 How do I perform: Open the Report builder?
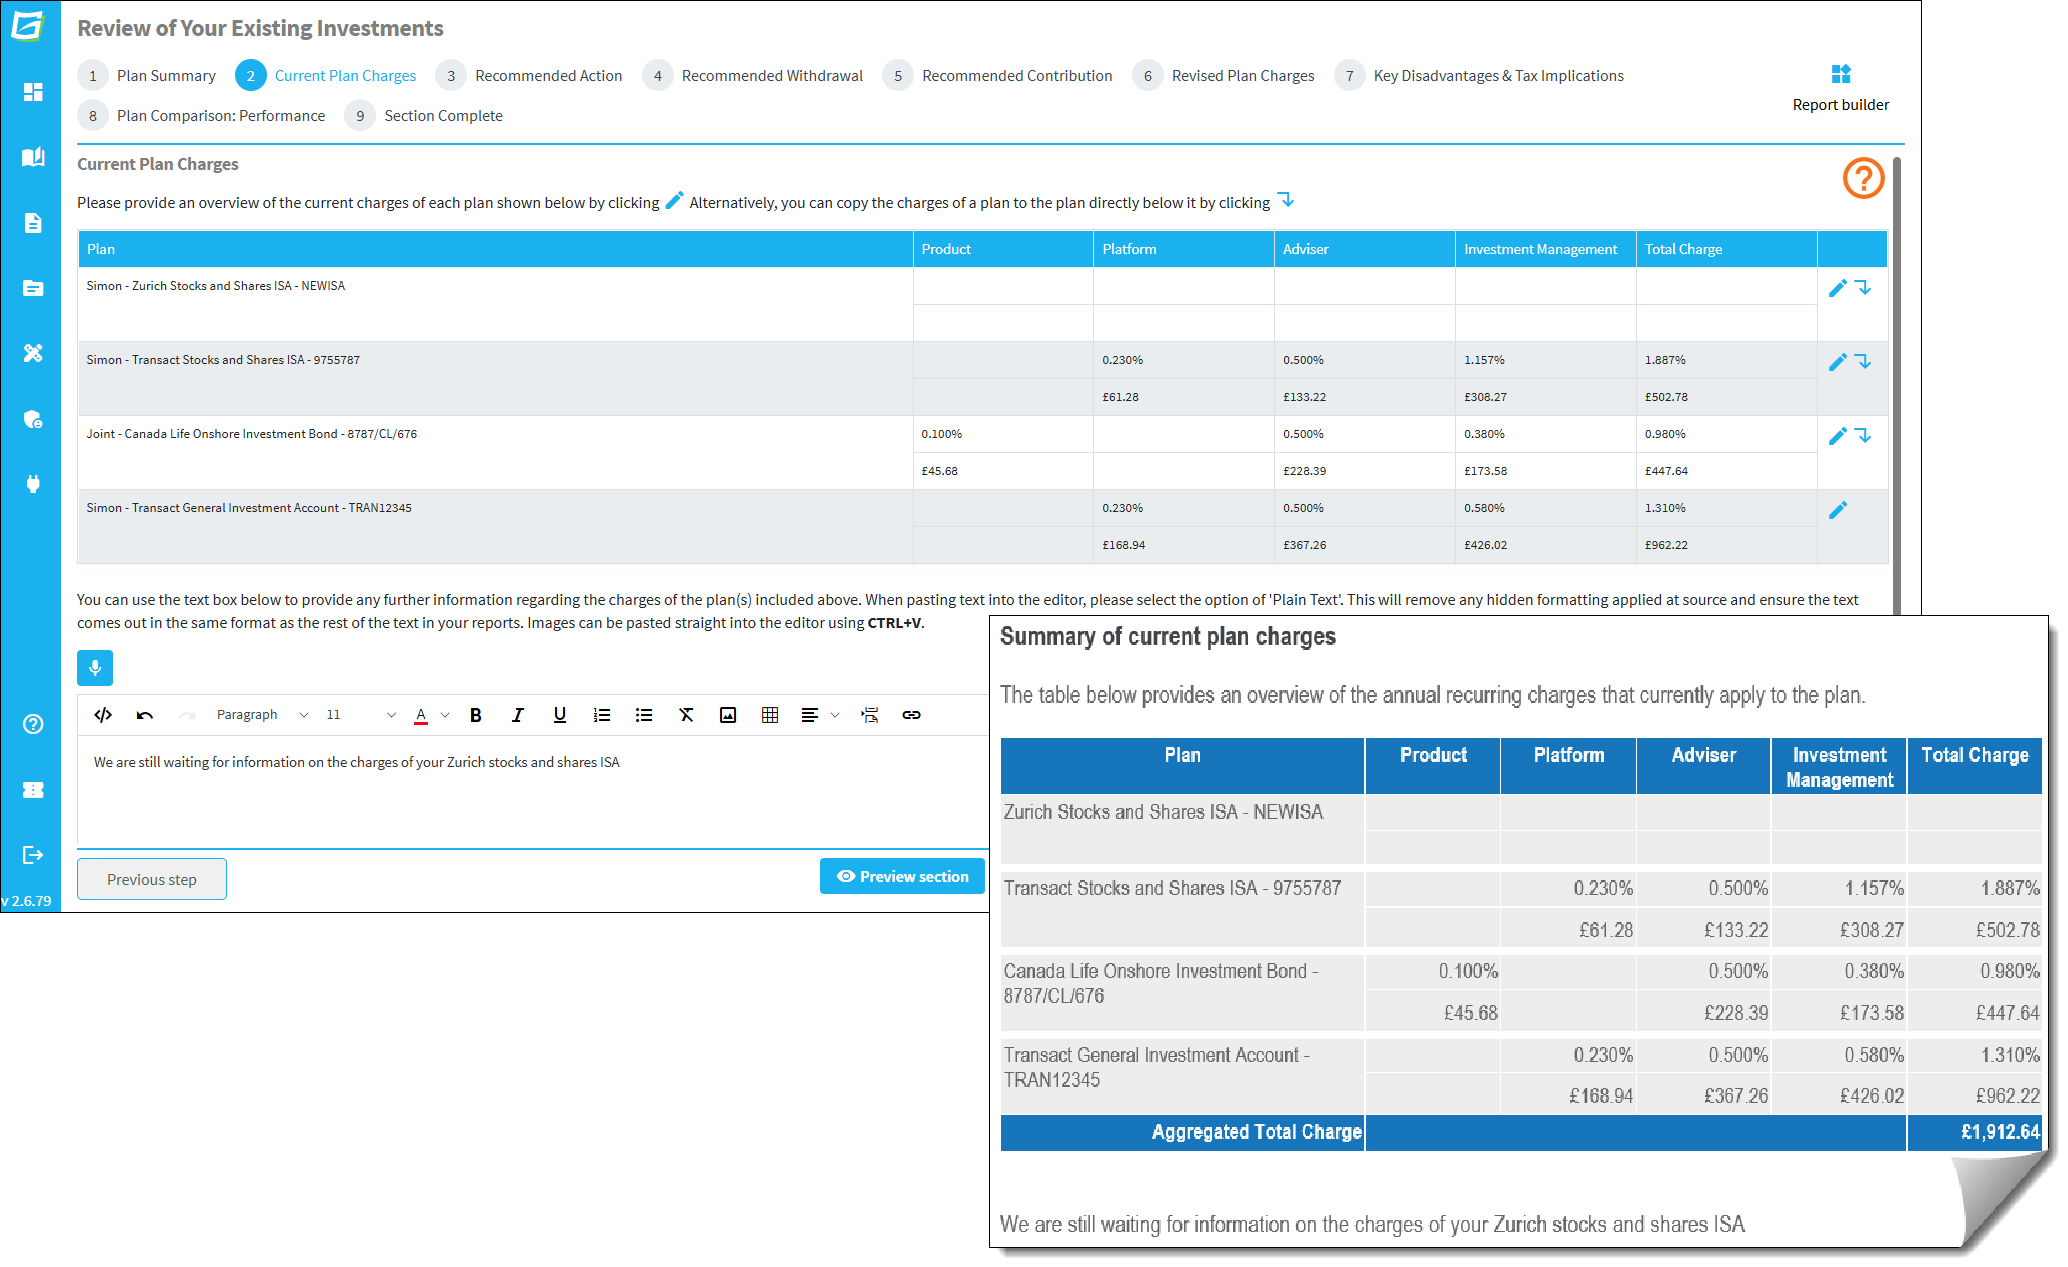(x=1840, y=87)
